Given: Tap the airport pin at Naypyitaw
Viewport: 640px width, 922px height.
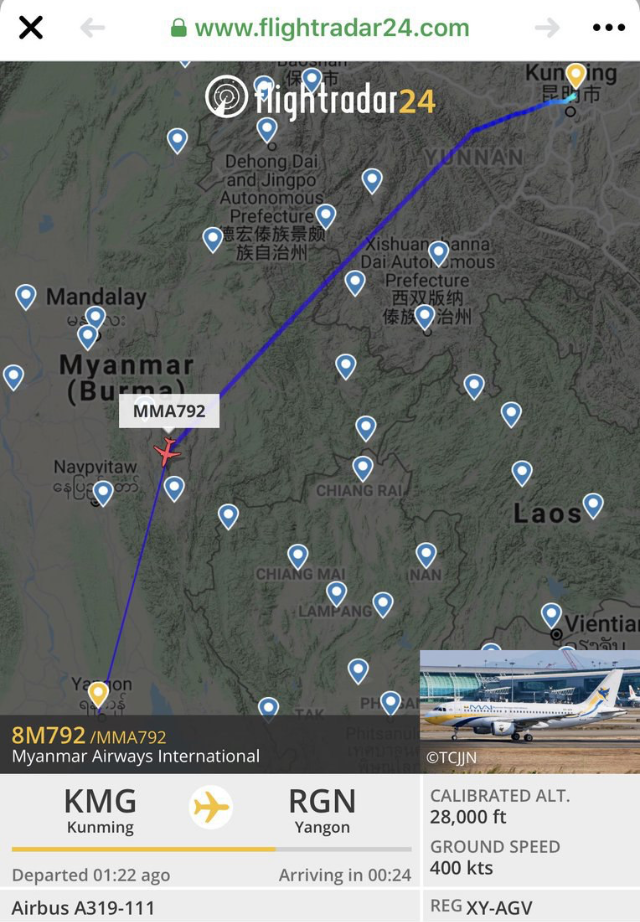Looking at the screenshot, I should pyautogui.click(x=103, y=493).
